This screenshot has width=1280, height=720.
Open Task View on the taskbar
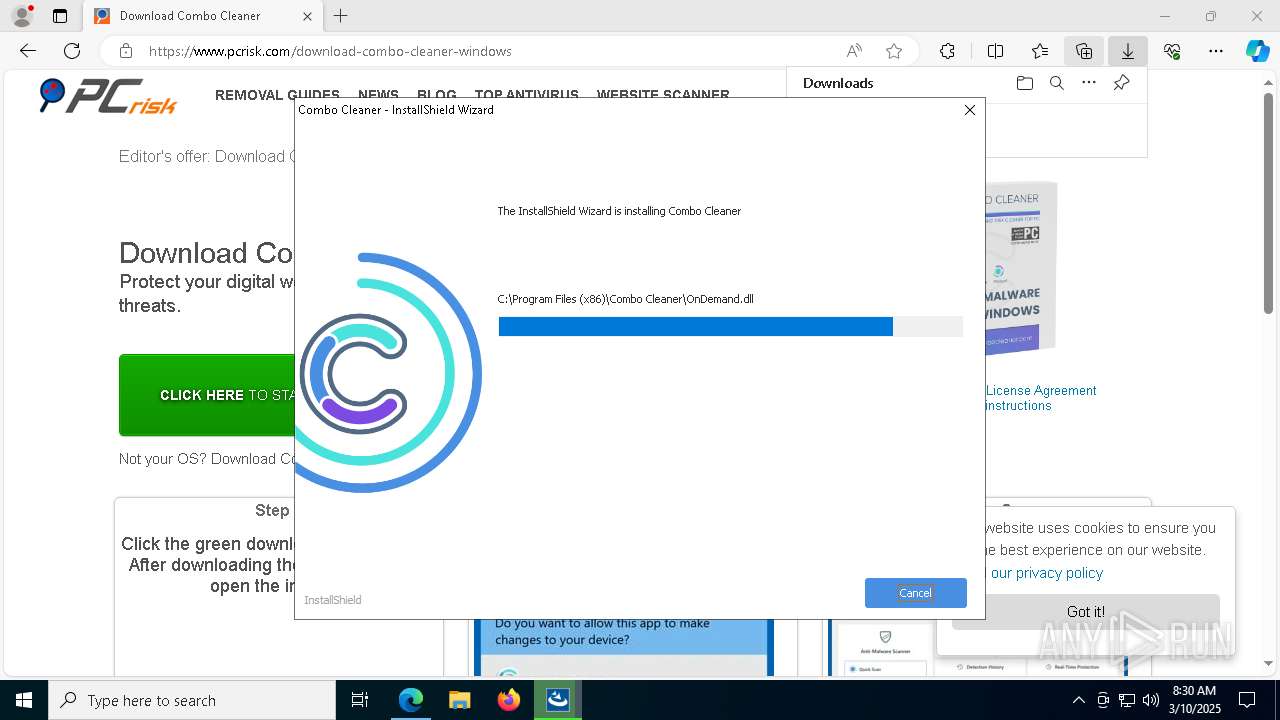360,700
